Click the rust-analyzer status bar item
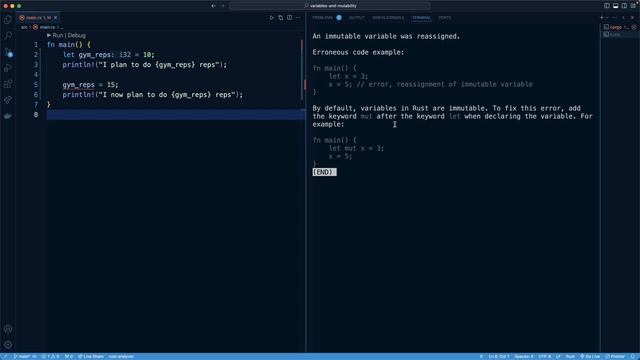This screenshot has height=360, width=640. 121,356
